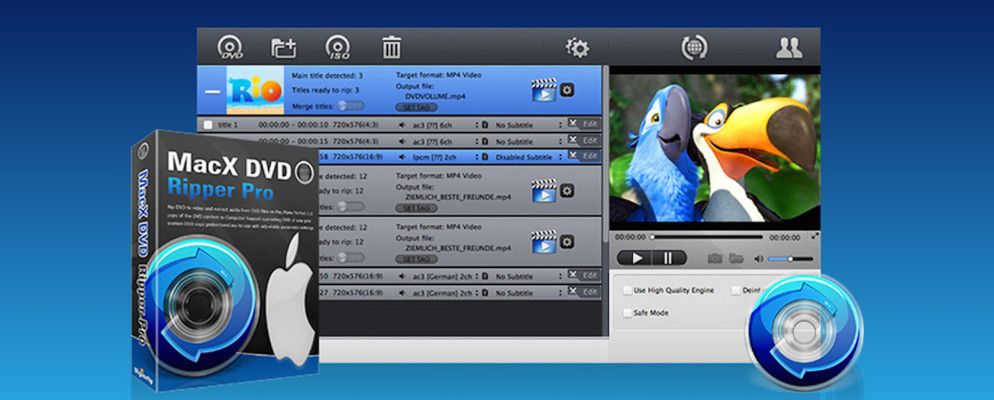This screenshot has height=400, width=994.
Task: Click Edit button in the 00:00:10 row
Action: click(590, 124)
